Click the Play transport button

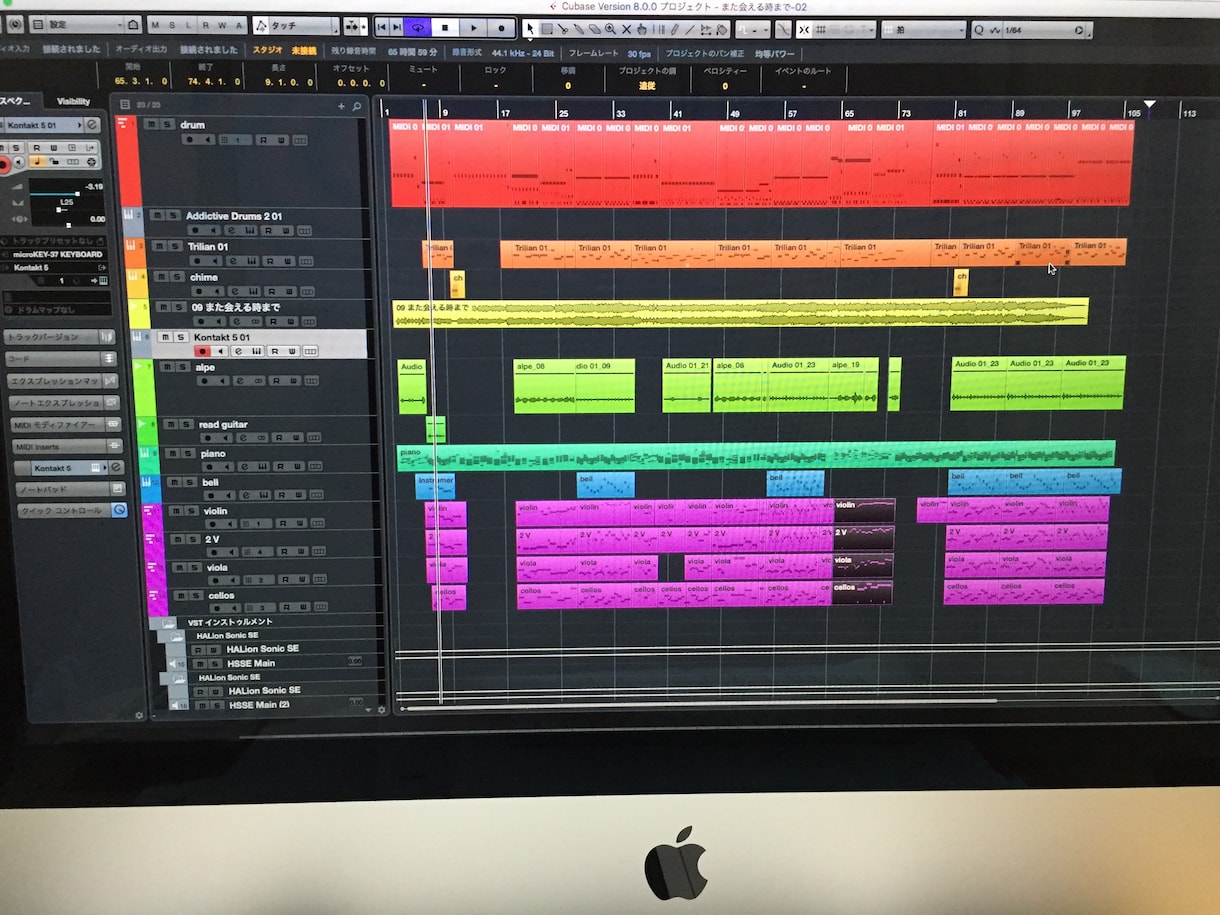474,28
